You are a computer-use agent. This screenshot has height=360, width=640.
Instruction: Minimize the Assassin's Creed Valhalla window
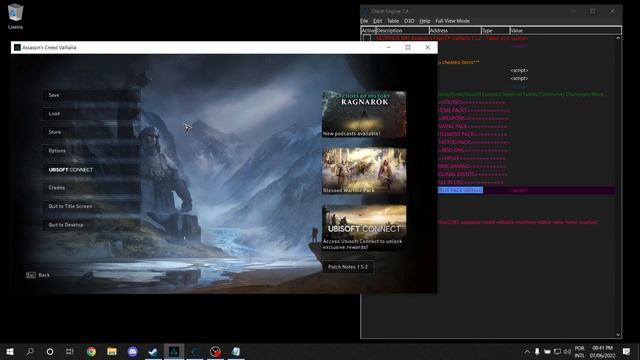click(389, 47)
